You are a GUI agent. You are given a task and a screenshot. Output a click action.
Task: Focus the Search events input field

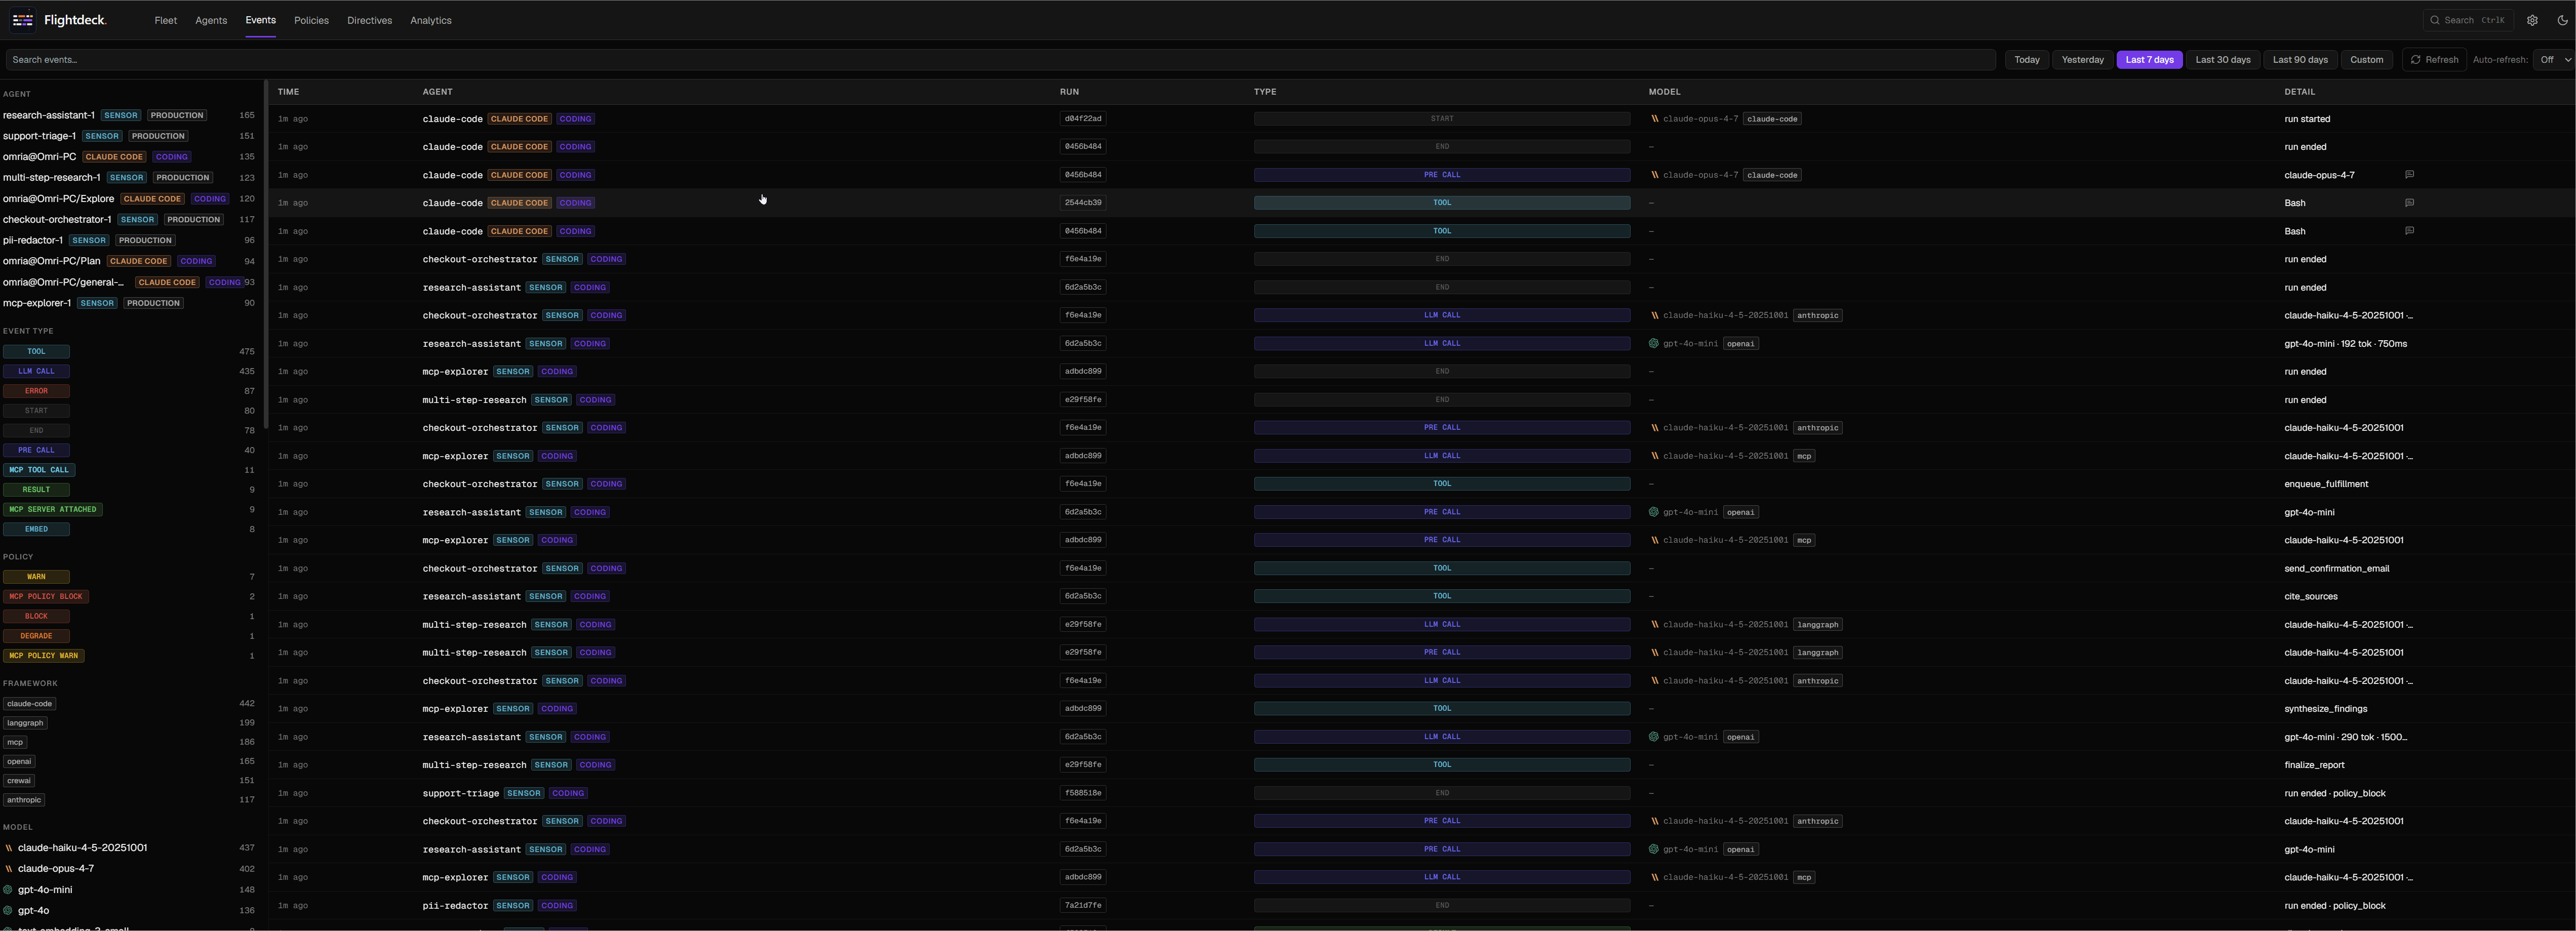[x=1000, y=60]
